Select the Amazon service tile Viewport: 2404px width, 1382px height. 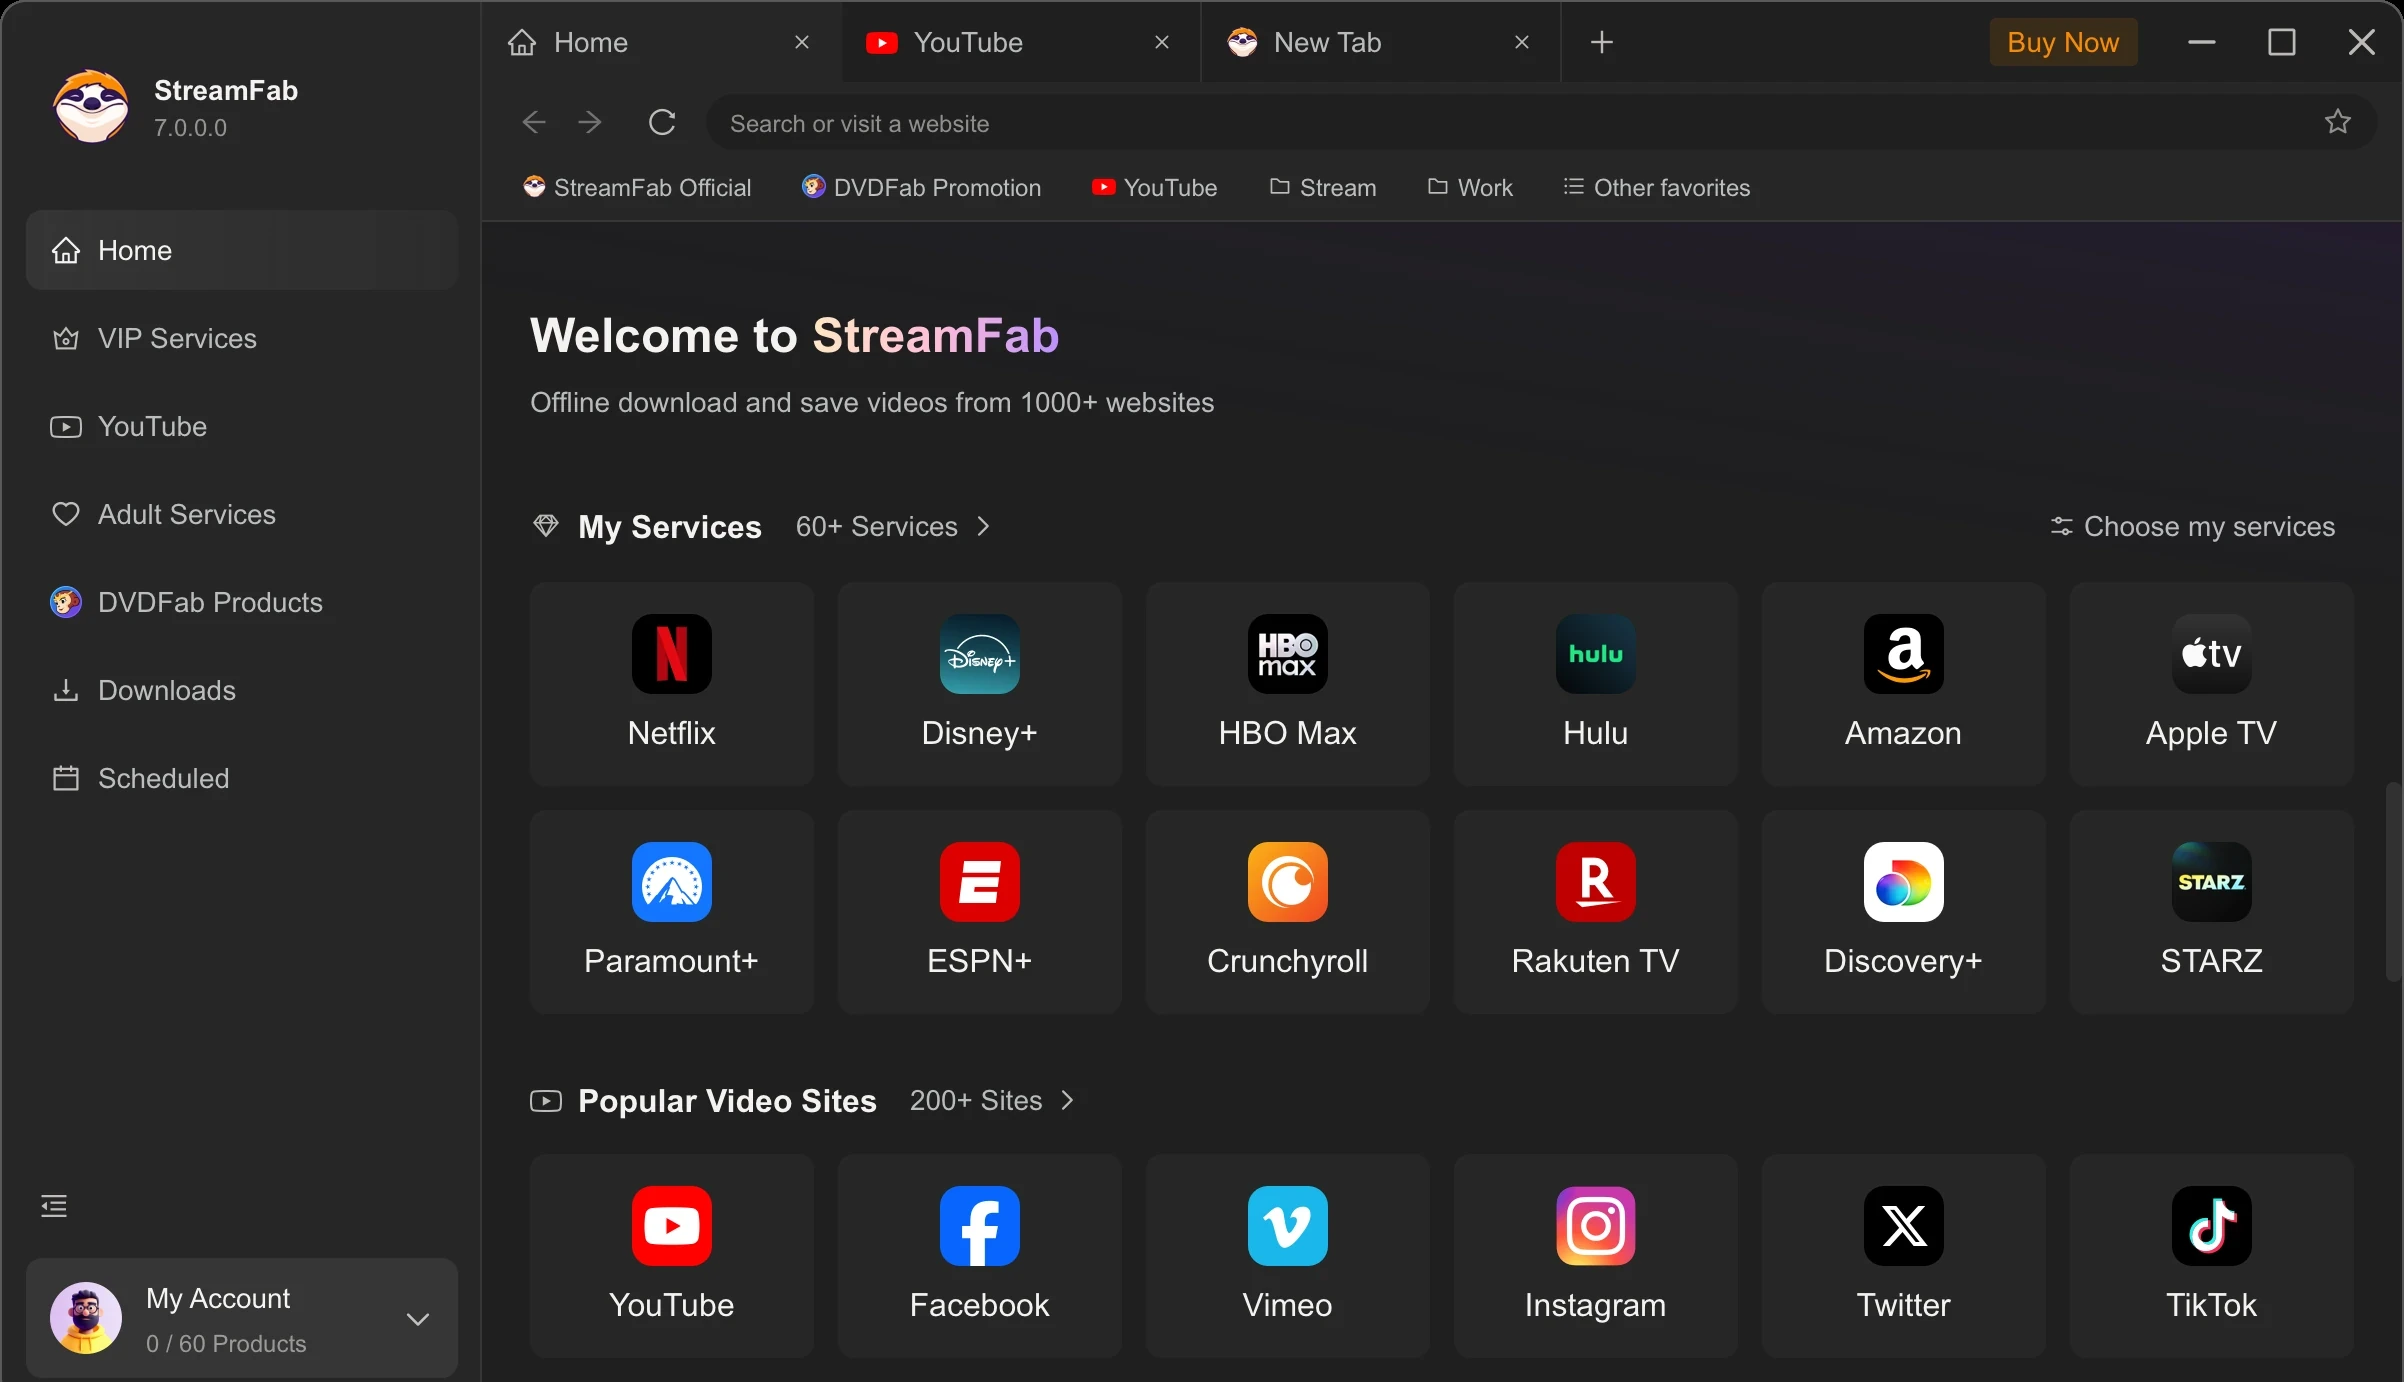click(x=1903, y=684)
